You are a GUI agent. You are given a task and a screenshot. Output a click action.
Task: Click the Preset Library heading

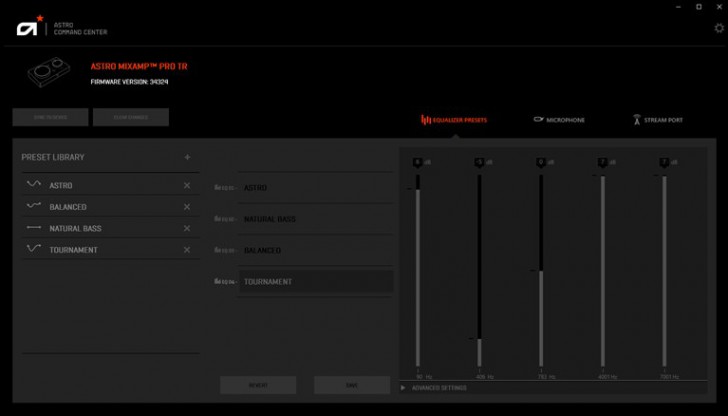coord(53,157)
